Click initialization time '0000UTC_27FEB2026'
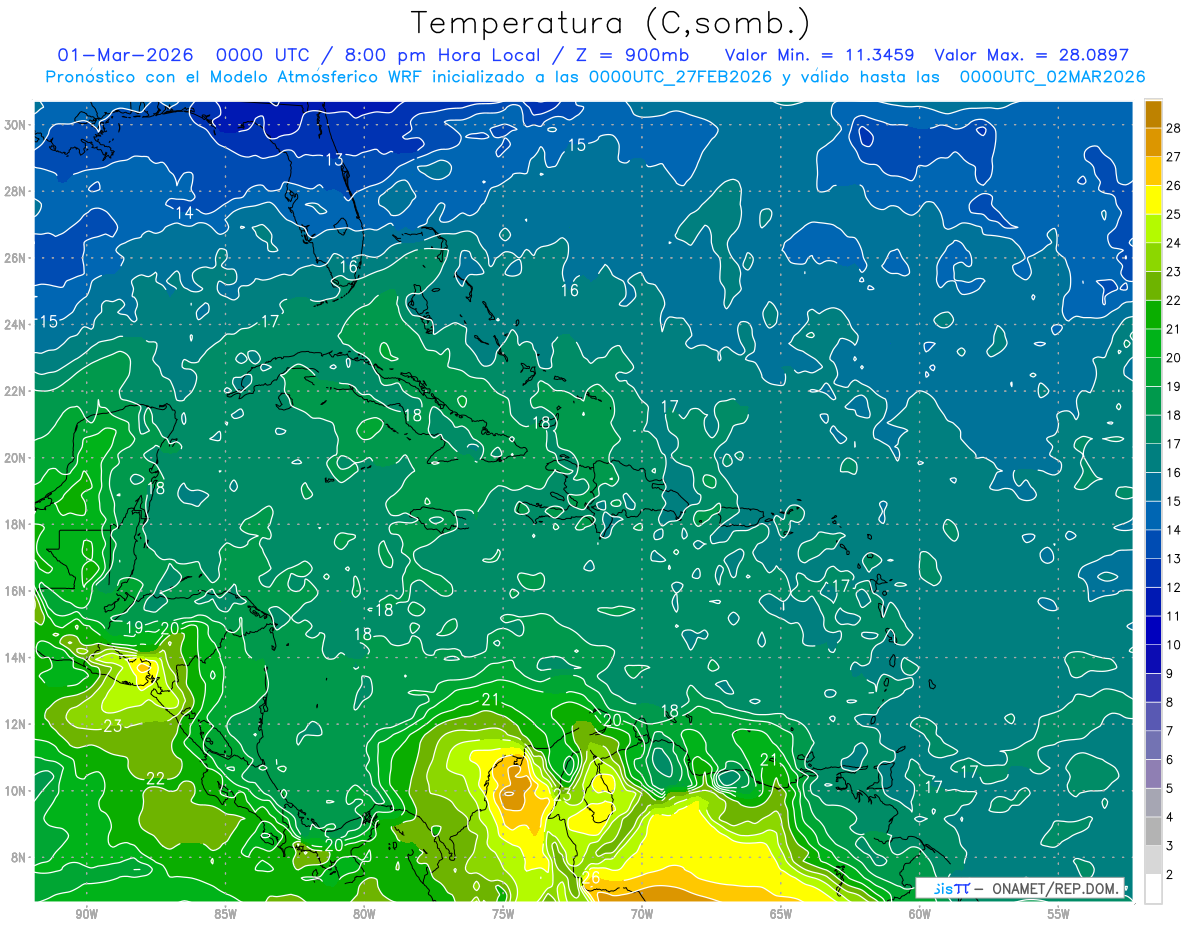Screen dimensions: 1200x927 (680, 77)
